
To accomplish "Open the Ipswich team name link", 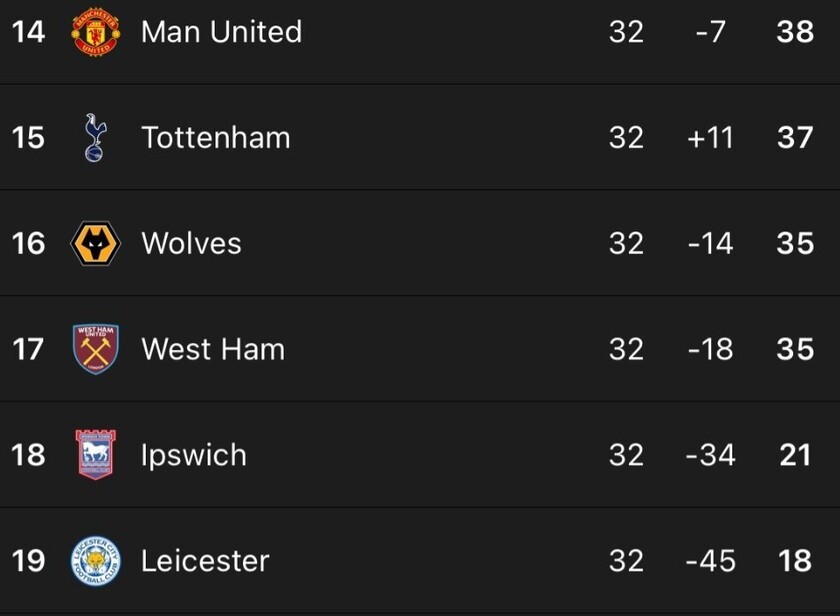I will point(194,455).
